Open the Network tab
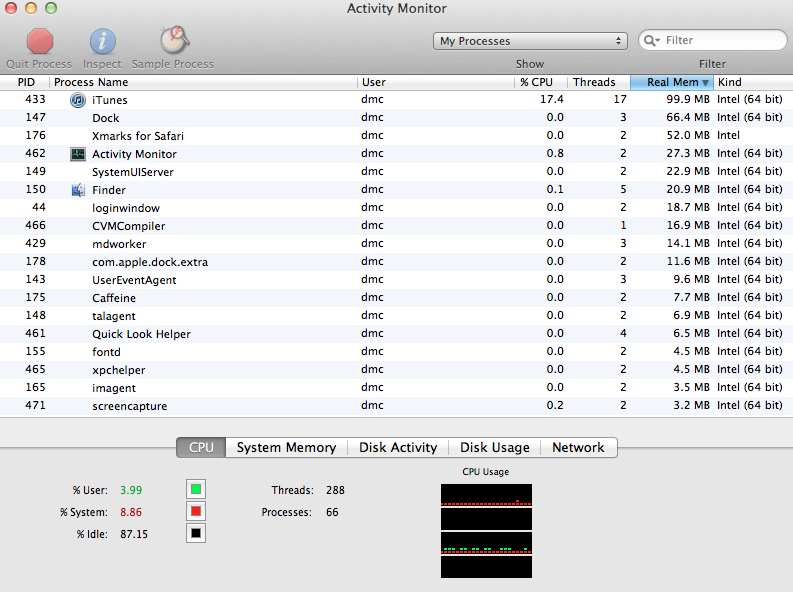This screenshot has width=793, height=592. pos(578,447)
